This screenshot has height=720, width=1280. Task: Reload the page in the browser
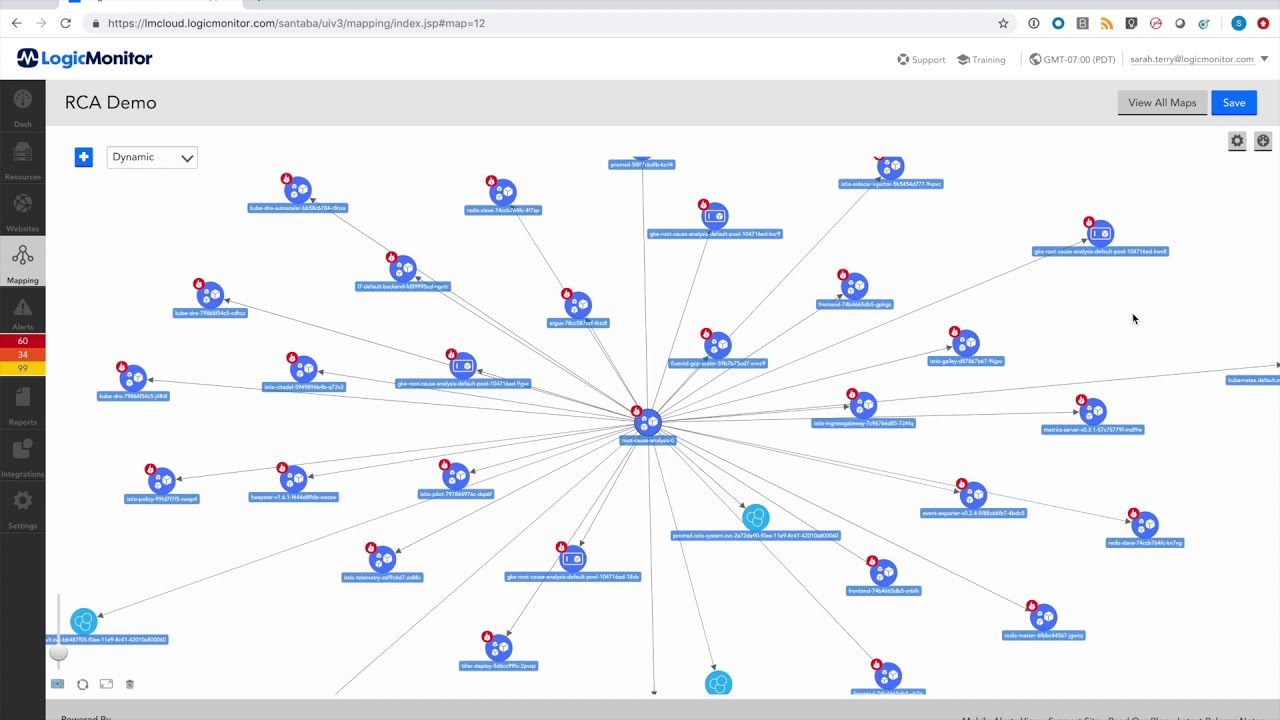pos(66,23)
